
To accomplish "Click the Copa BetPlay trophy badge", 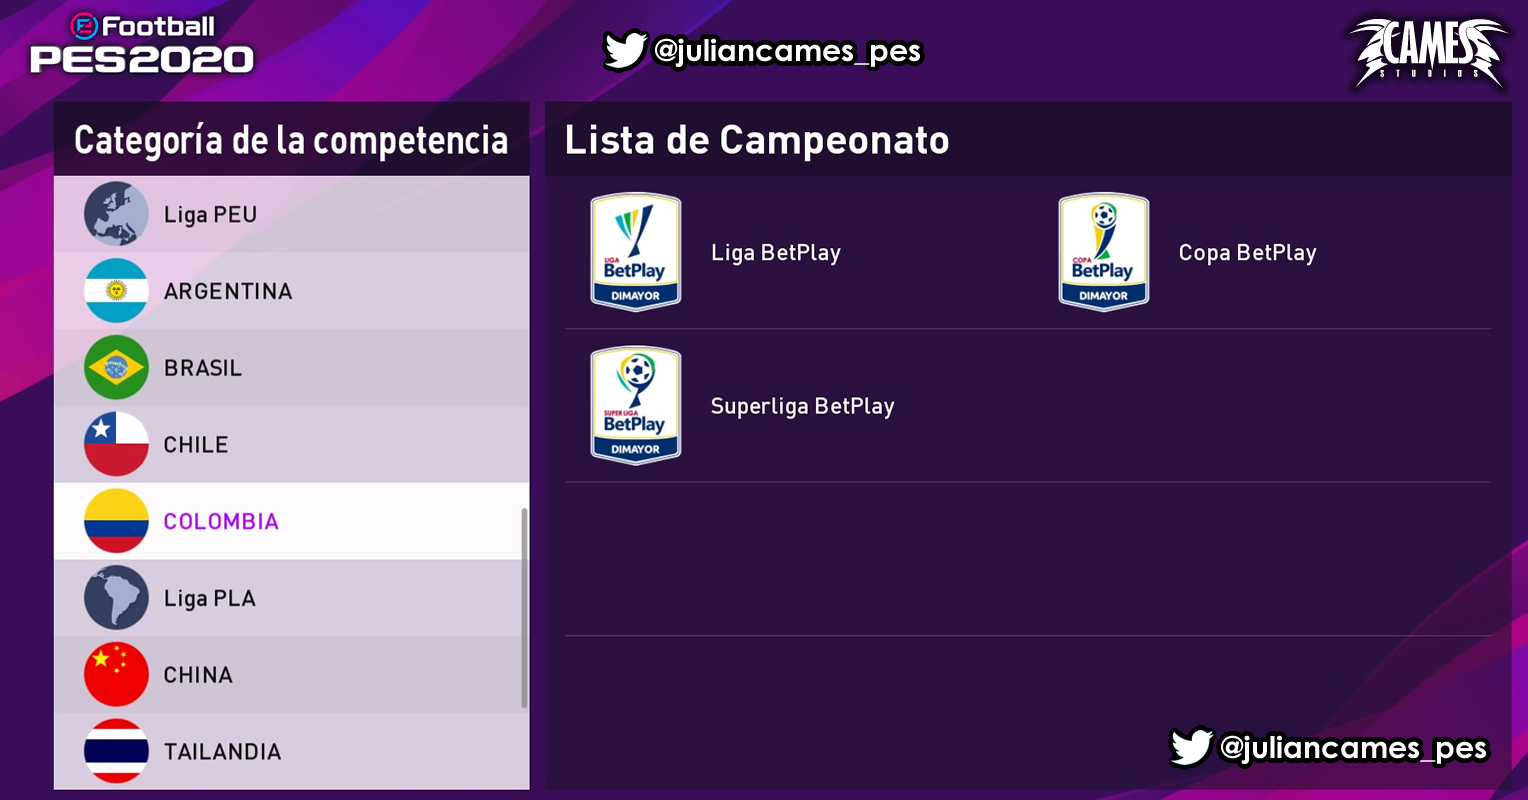I will pos(1104,252).
